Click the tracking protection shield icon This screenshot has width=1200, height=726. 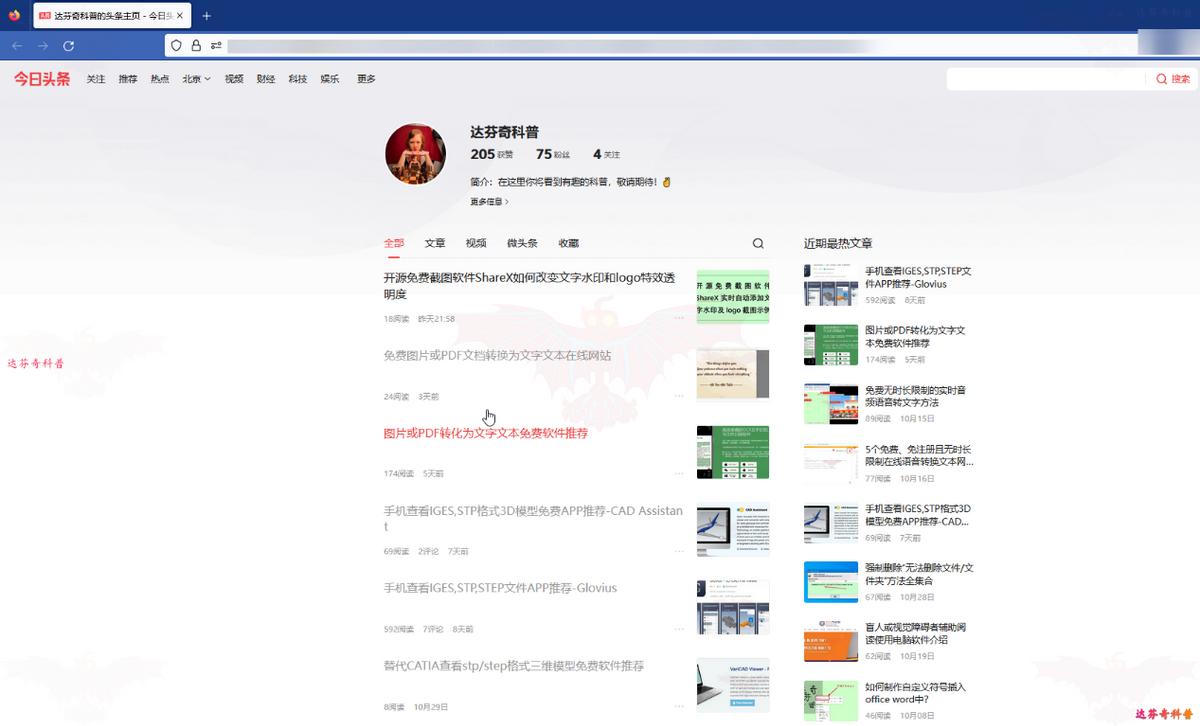176,46
